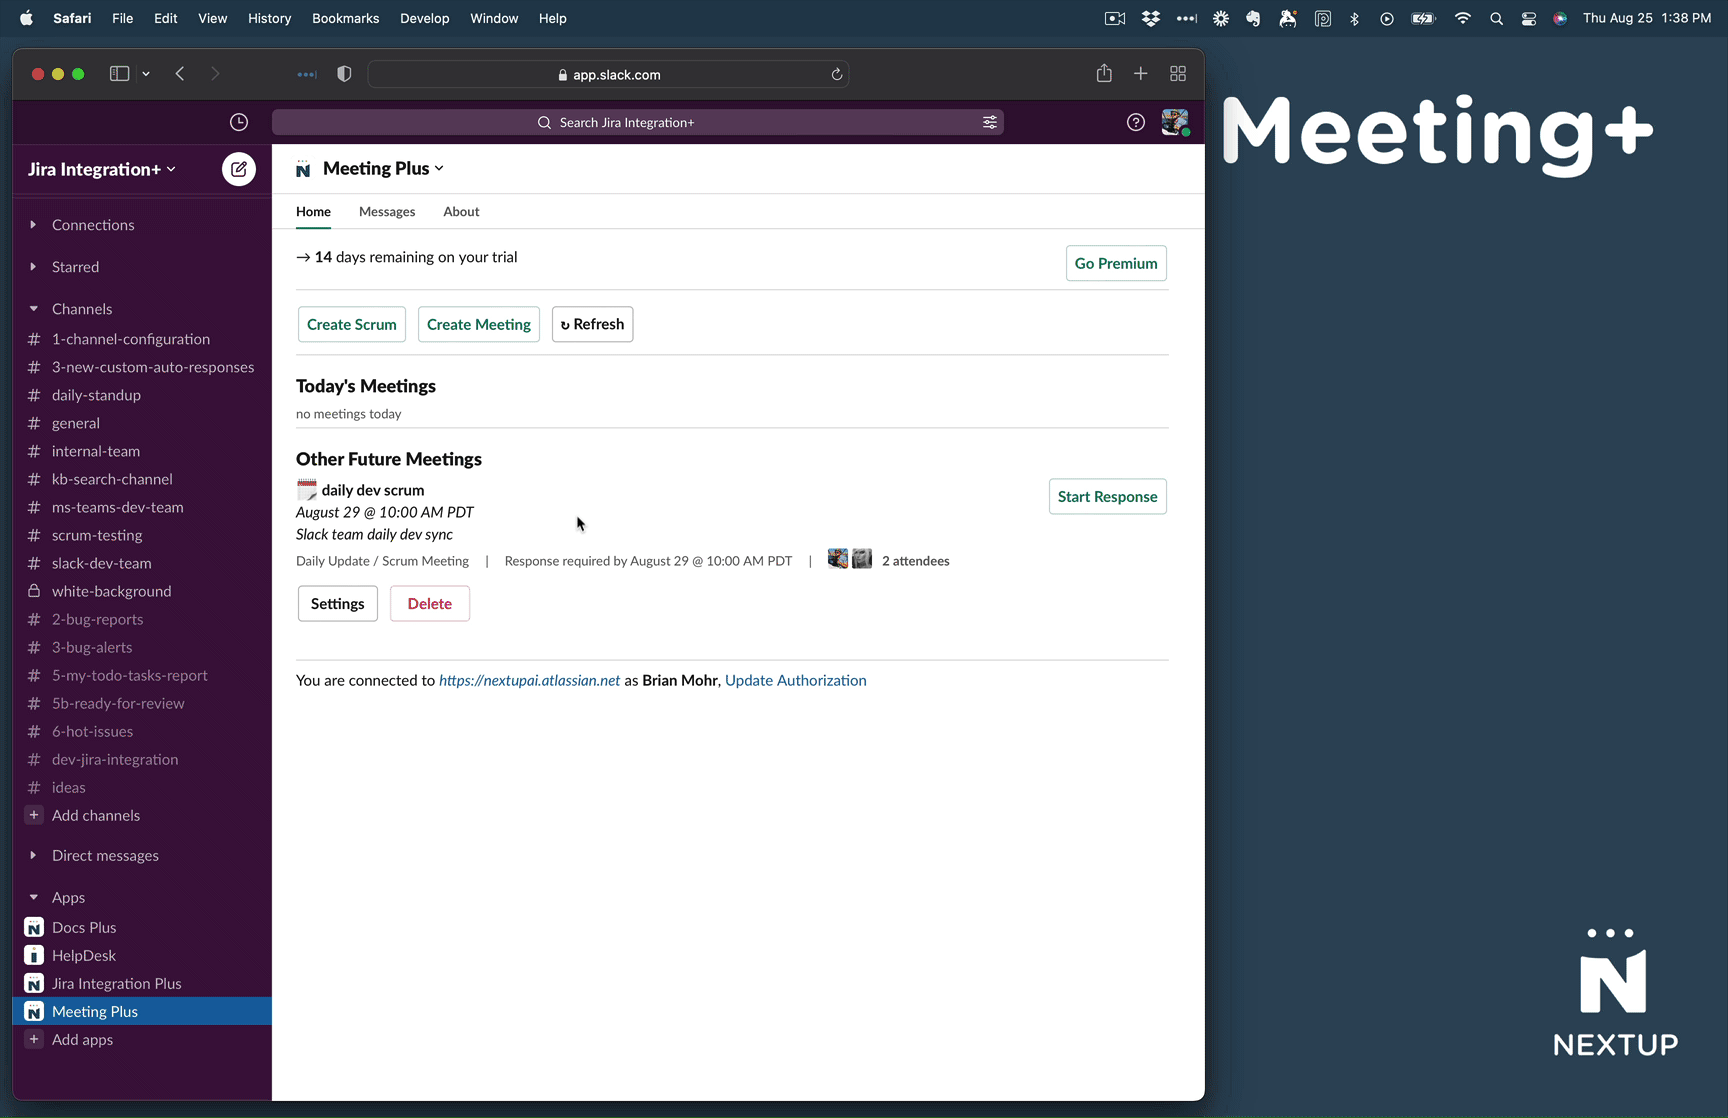Switch to the Messages tab

(387, 211)
